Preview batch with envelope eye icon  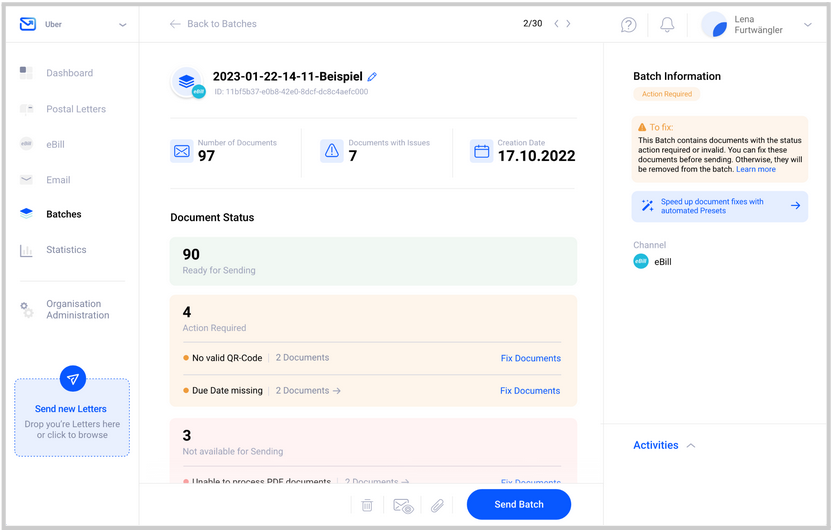coord(403,506)
